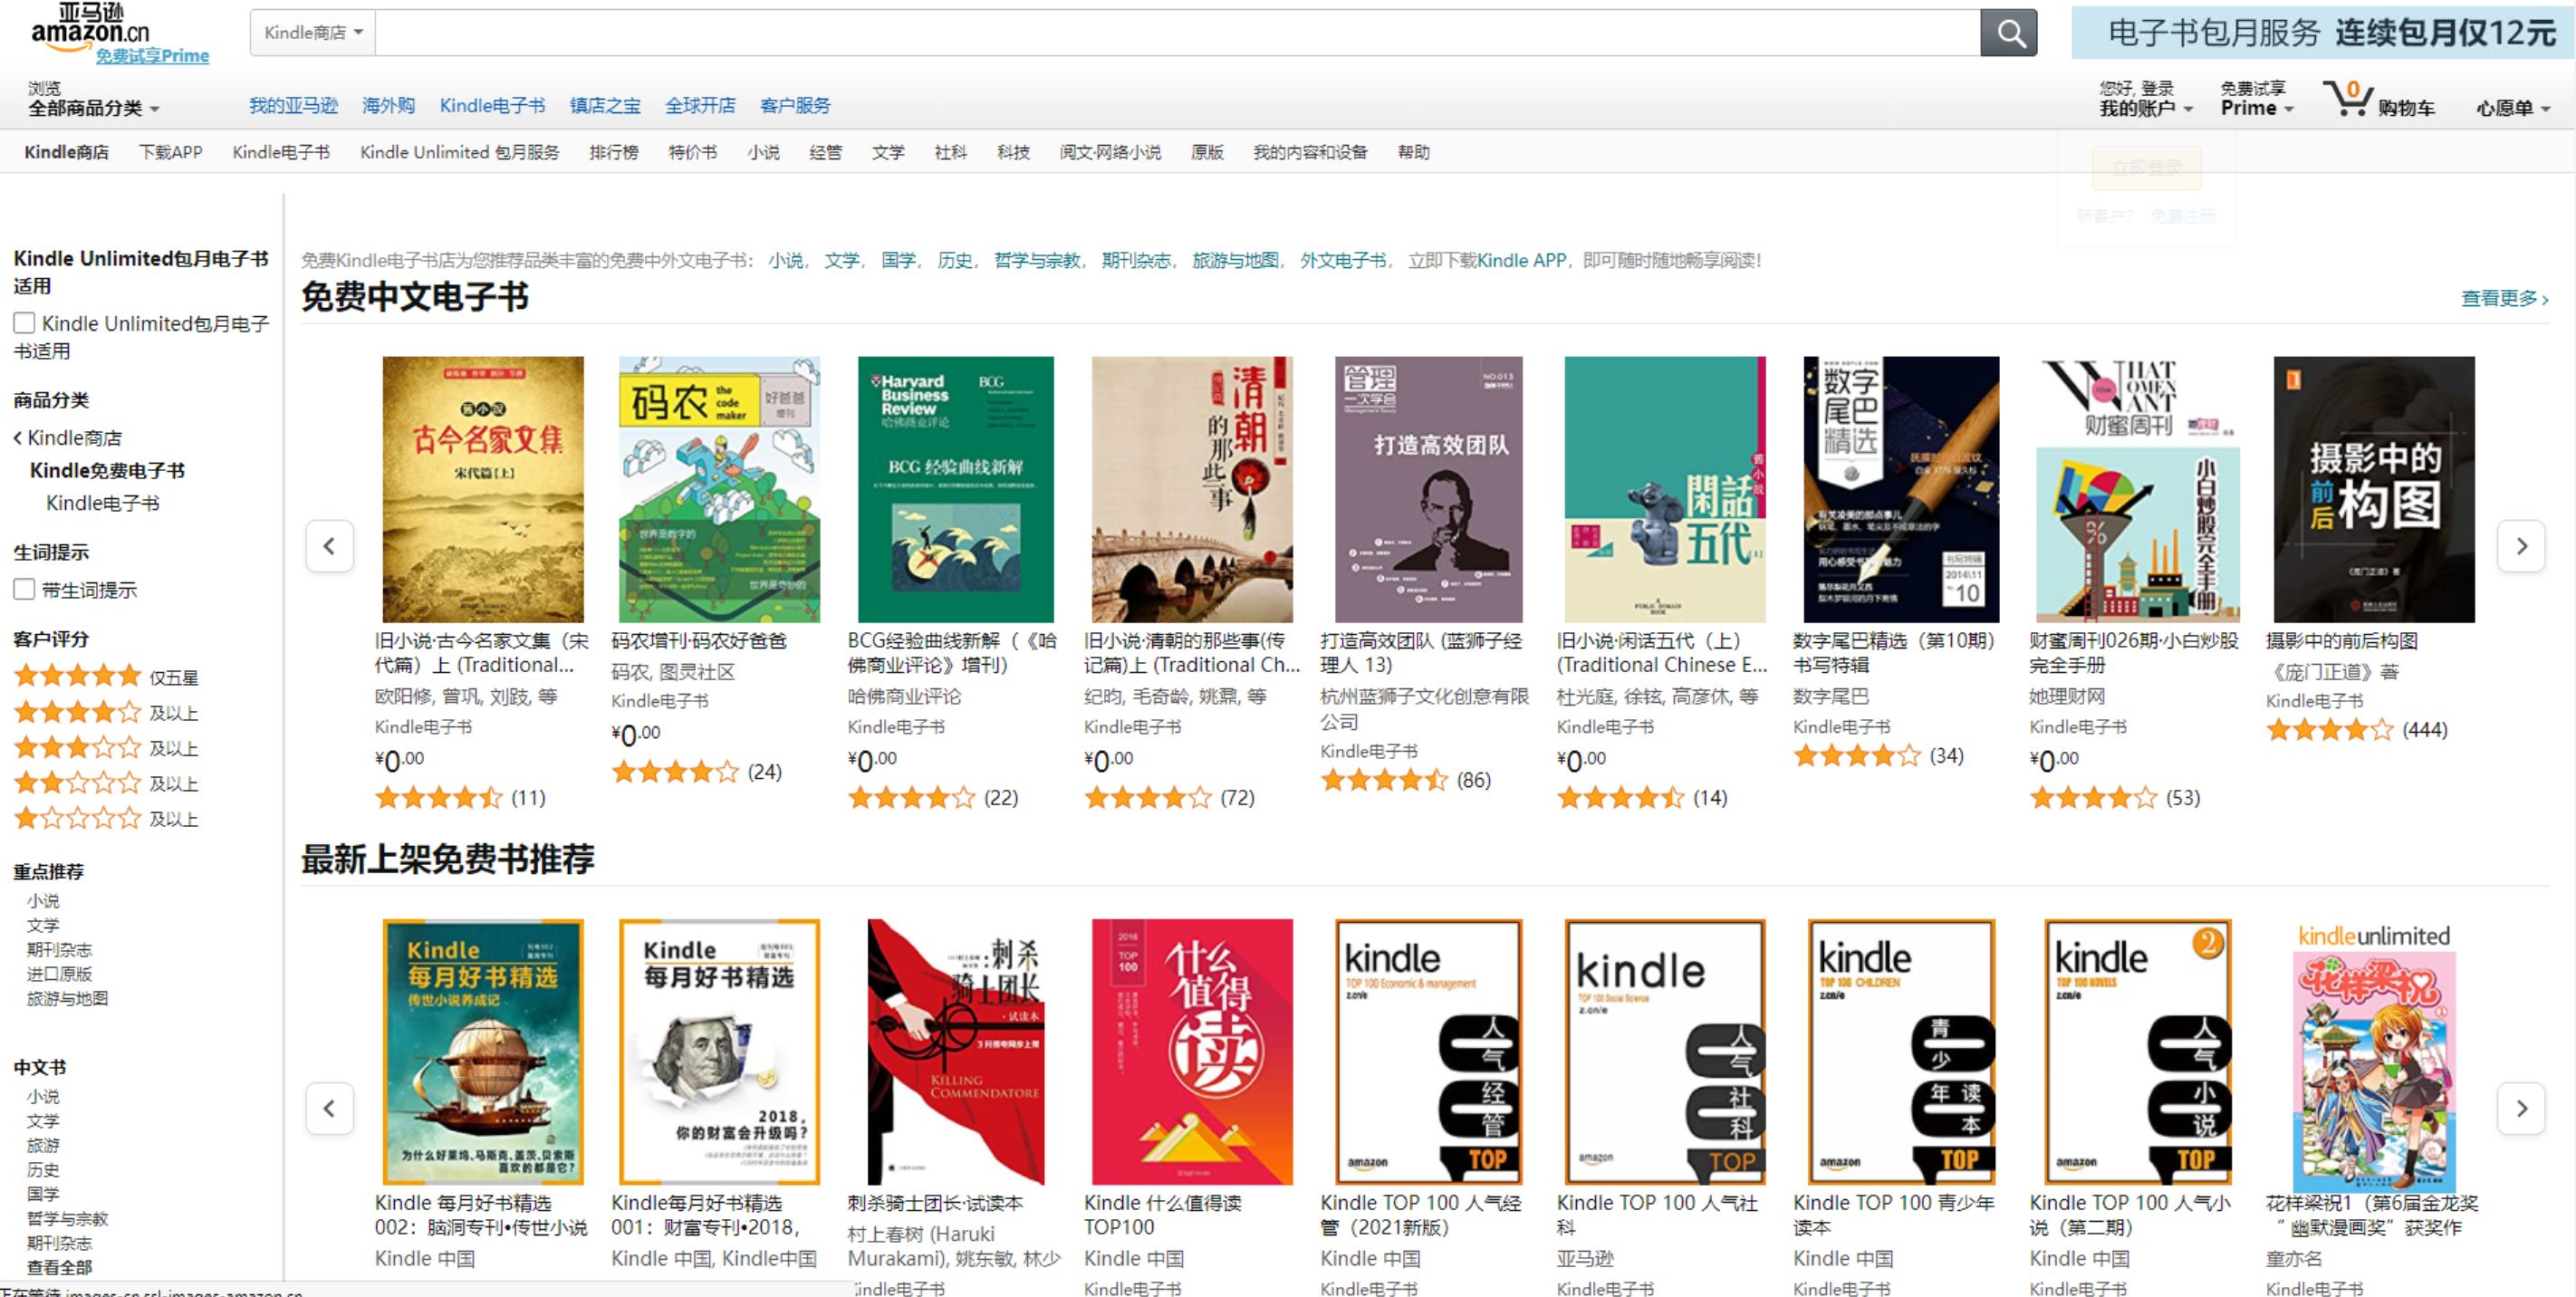Open BCG经验曲线新解 book cover

pos(956,490)
